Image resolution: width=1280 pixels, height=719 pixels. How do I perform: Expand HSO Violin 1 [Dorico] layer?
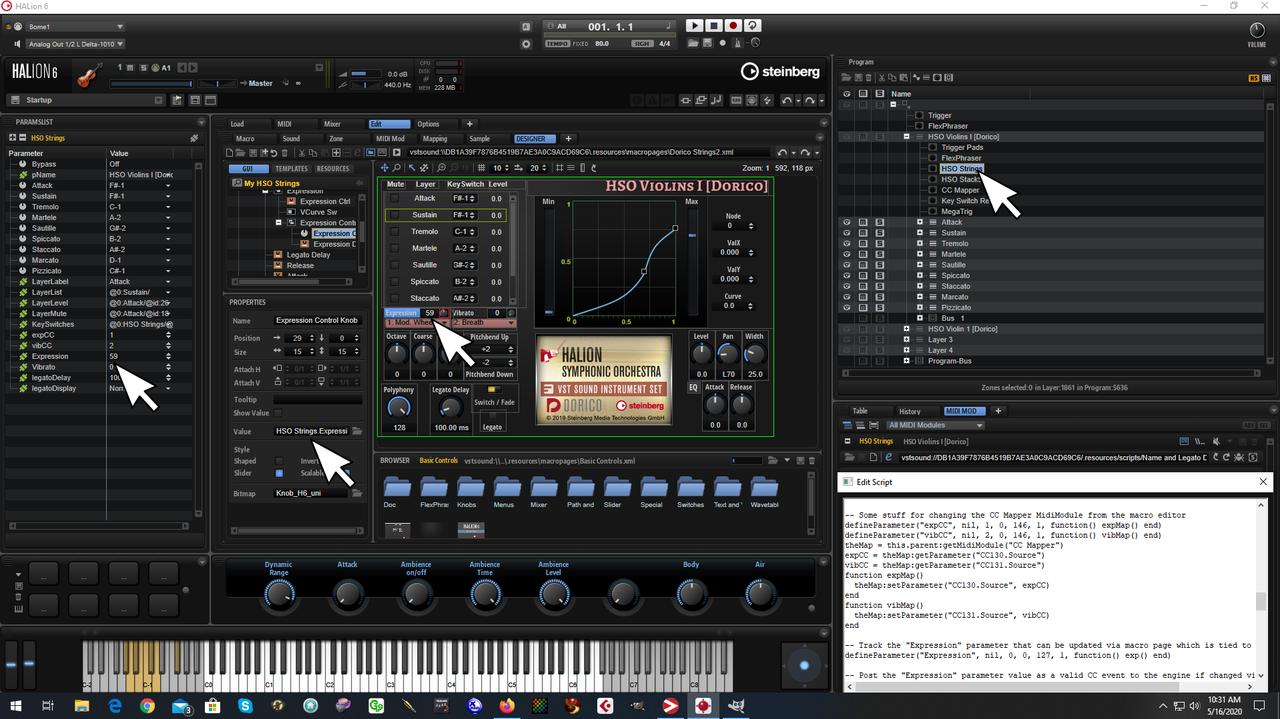pyautogui.click(x=906, y=329)
